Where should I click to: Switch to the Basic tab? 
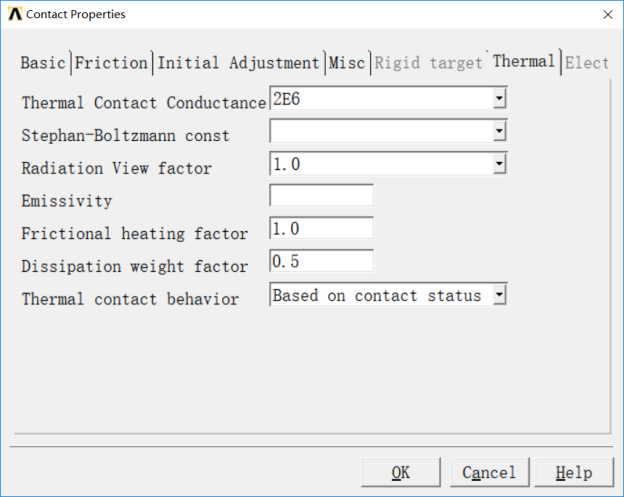pos(43,63)
